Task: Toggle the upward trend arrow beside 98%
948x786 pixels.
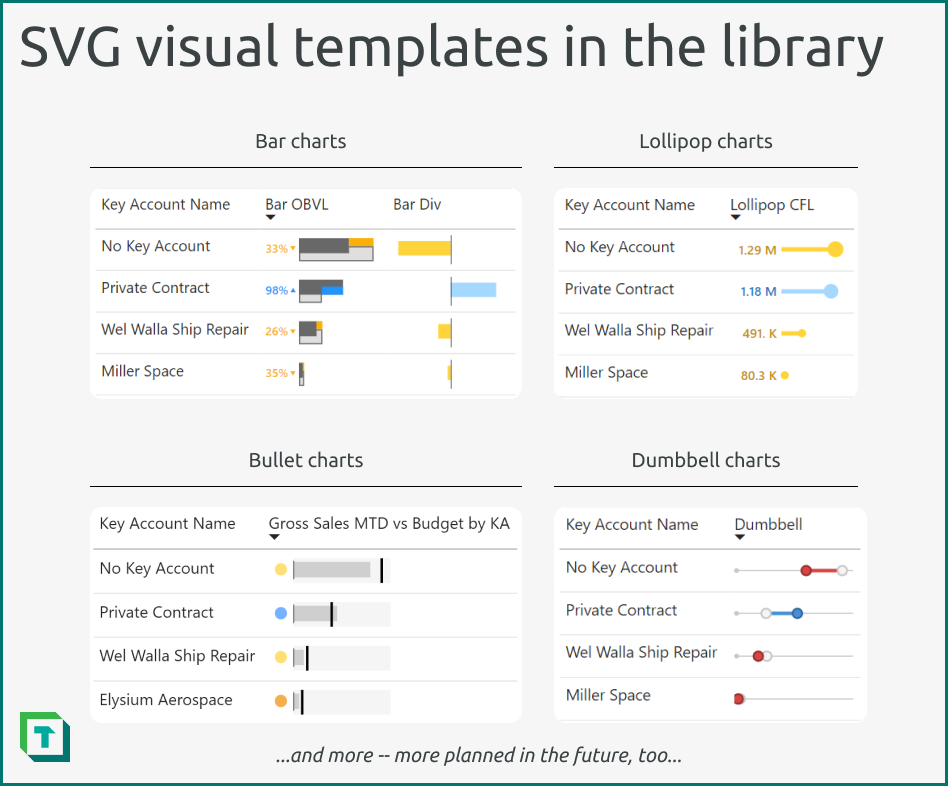Action: [x=292, y=289]
